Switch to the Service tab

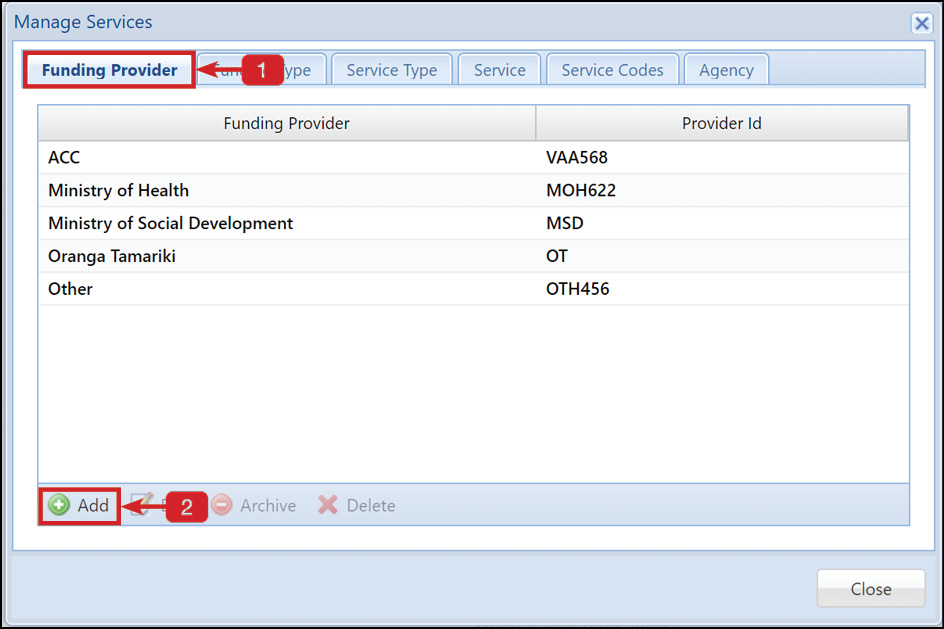[500, 70]
